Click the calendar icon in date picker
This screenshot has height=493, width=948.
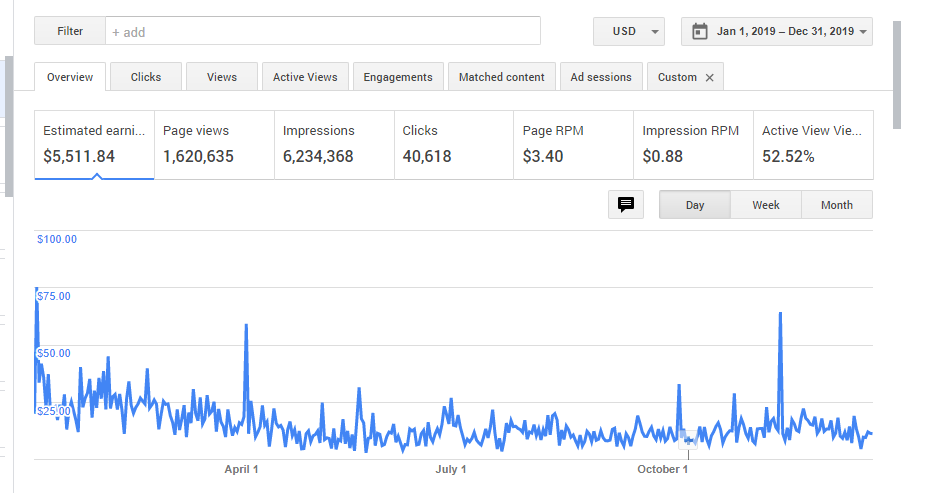point(700,31)
